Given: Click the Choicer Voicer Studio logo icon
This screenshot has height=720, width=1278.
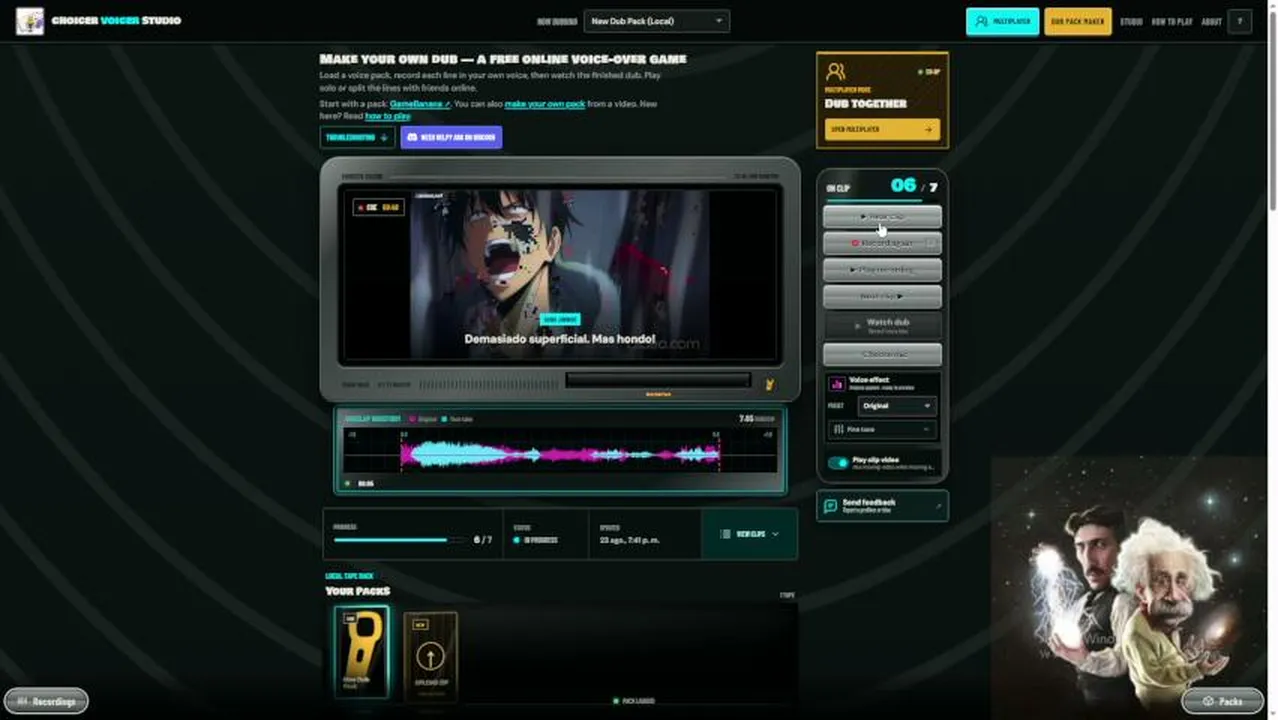Looking at the screenshot, I should pos(30,21).
